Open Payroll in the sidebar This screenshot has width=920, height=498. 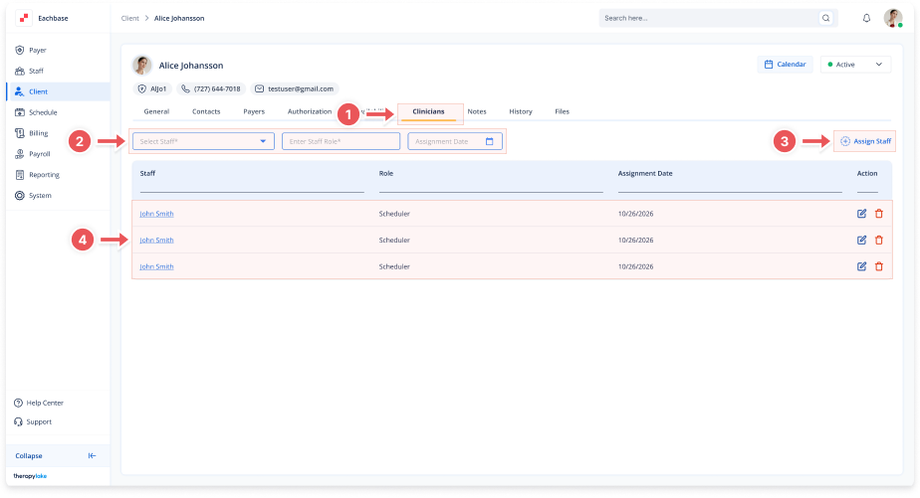(38, 154)
